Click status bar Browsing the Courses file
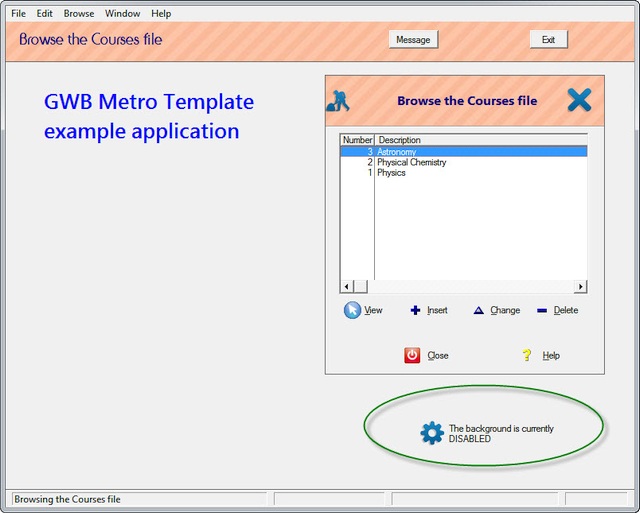Image resolution: width=640 pixels, height=513 pixels. 67,499
